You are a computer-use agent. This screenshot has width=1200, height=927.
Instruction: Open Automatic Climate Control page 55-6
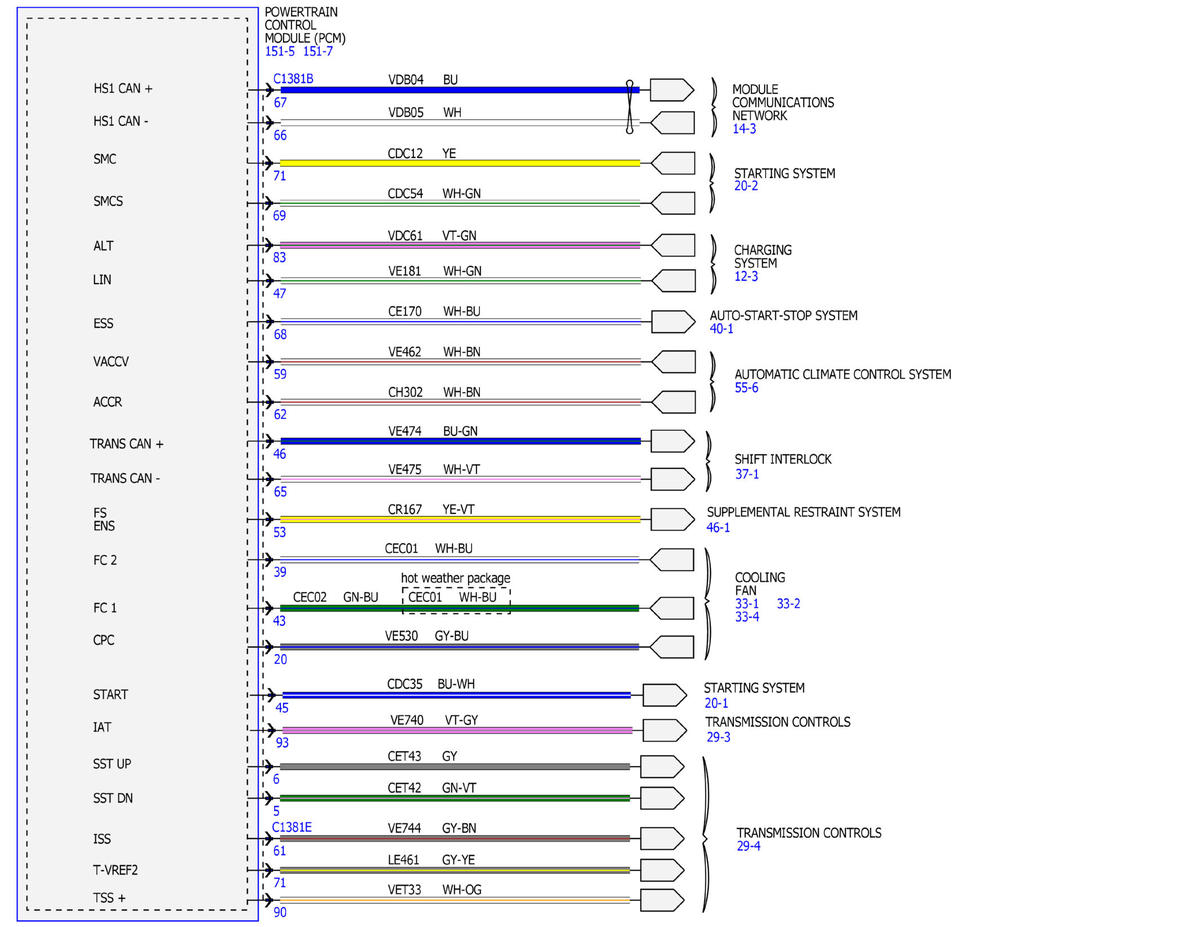pos(747,387)
